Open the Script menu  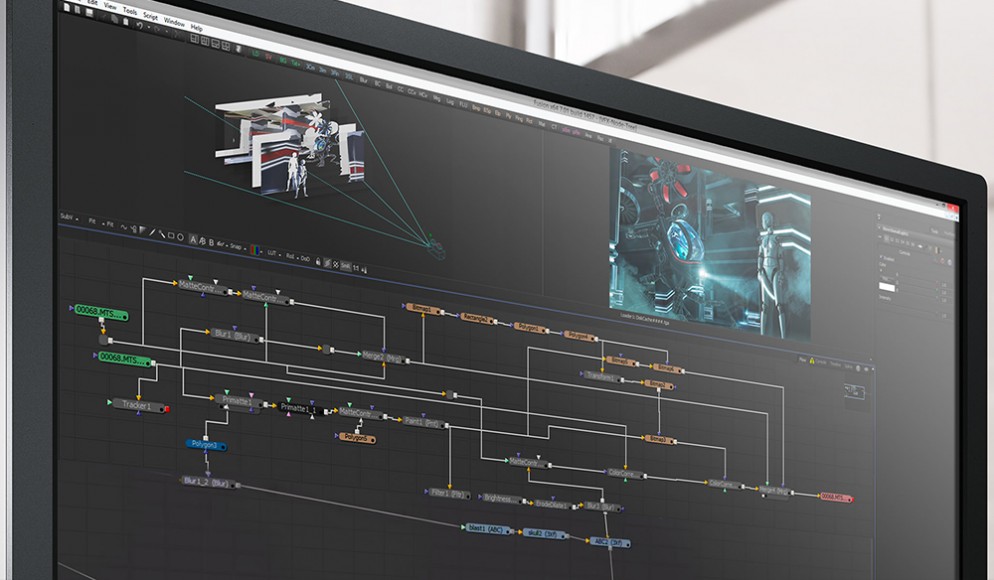pyautogui.click(x=150, y=16)
